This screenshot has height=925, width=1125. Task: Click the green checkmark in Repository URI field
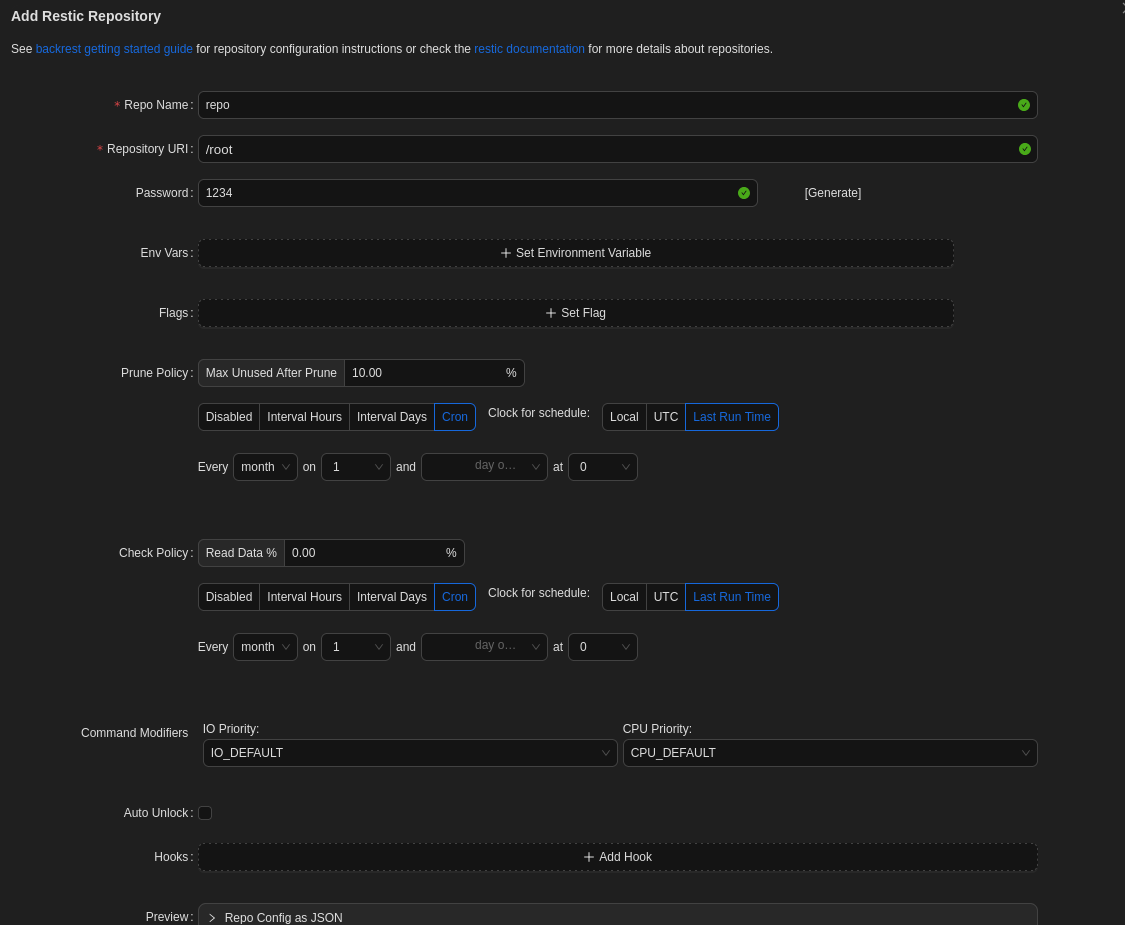[1025, 149]
